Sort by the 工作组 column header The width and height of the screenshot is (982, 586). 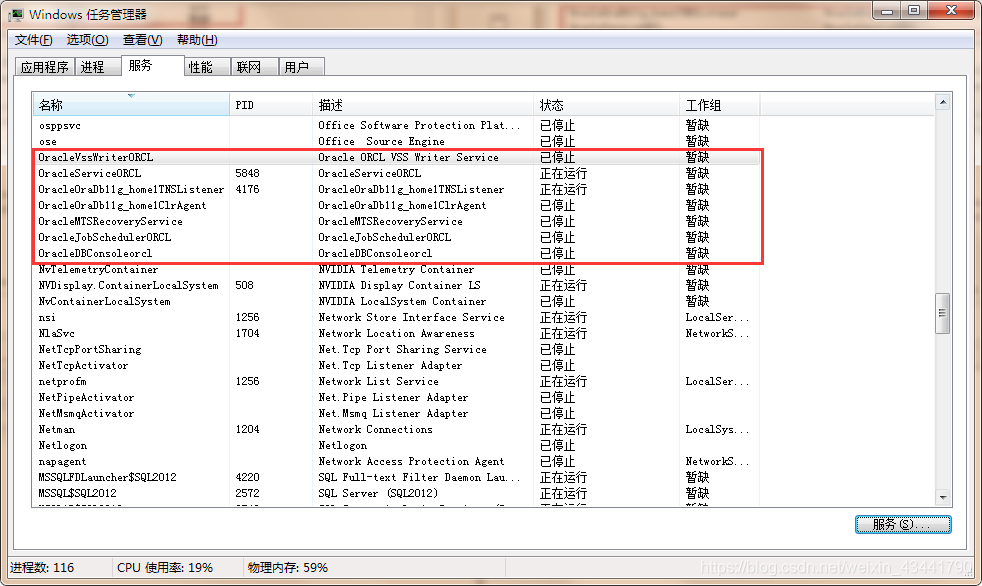[x=720, y=105]
